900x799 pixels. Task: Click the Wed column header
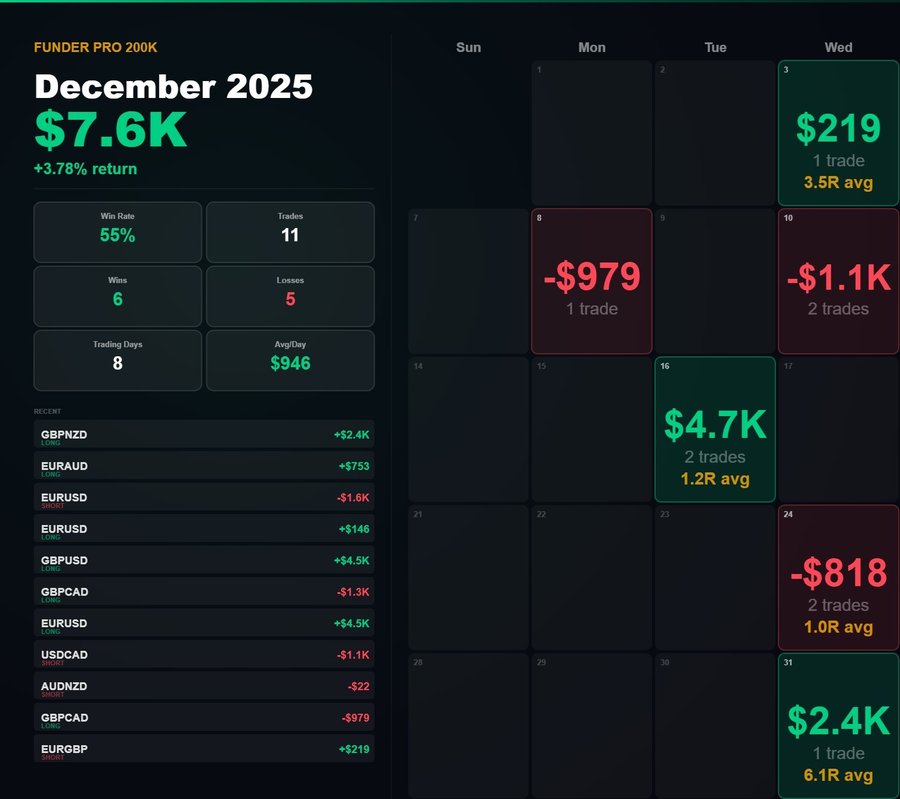tap(839, 48)
